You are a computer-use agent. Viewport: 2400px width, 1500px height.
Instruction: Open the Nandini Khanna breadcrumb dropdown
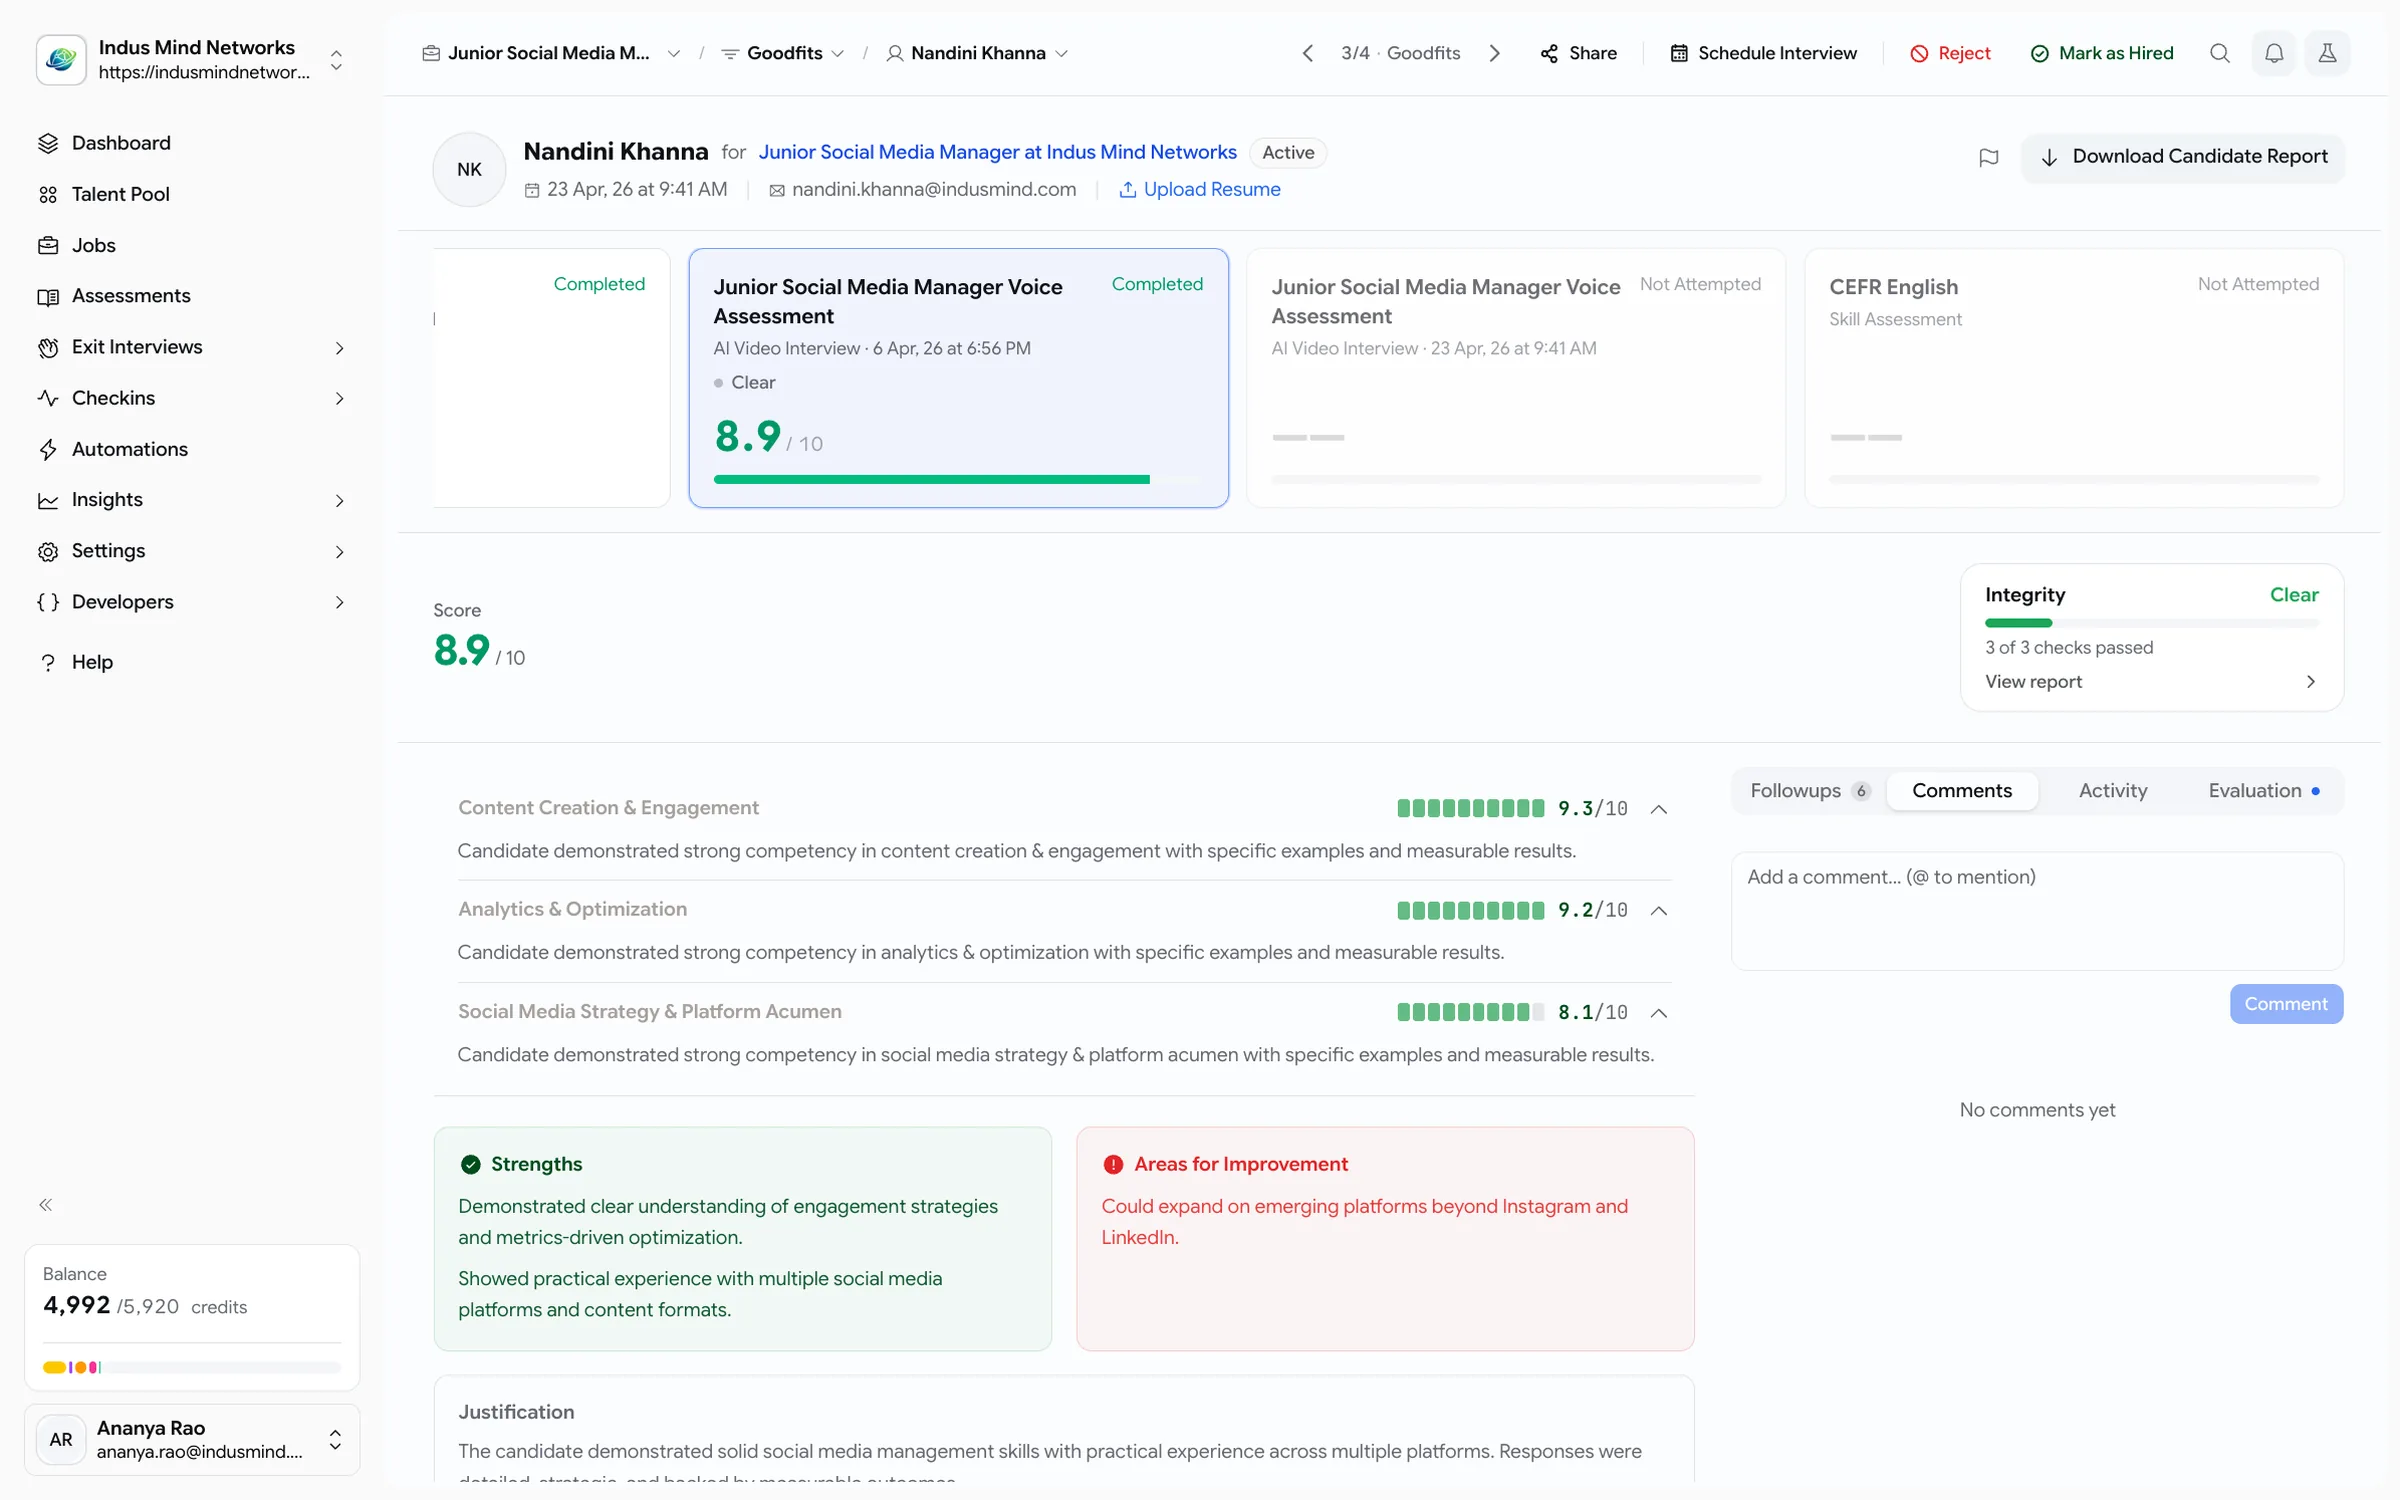coord(977,53)
